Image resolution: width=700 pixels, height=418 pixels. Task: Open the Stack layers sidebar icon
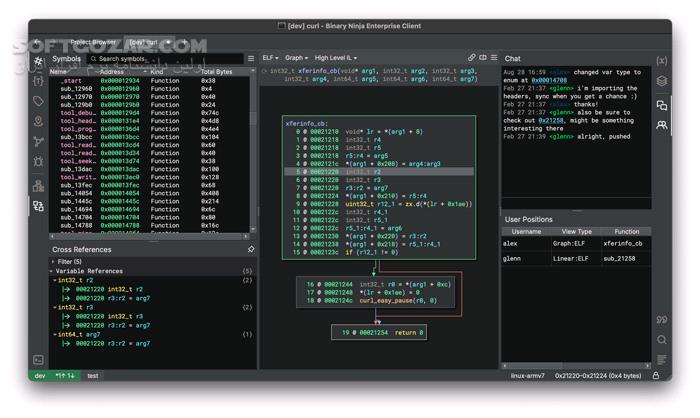tap(662, 81)
